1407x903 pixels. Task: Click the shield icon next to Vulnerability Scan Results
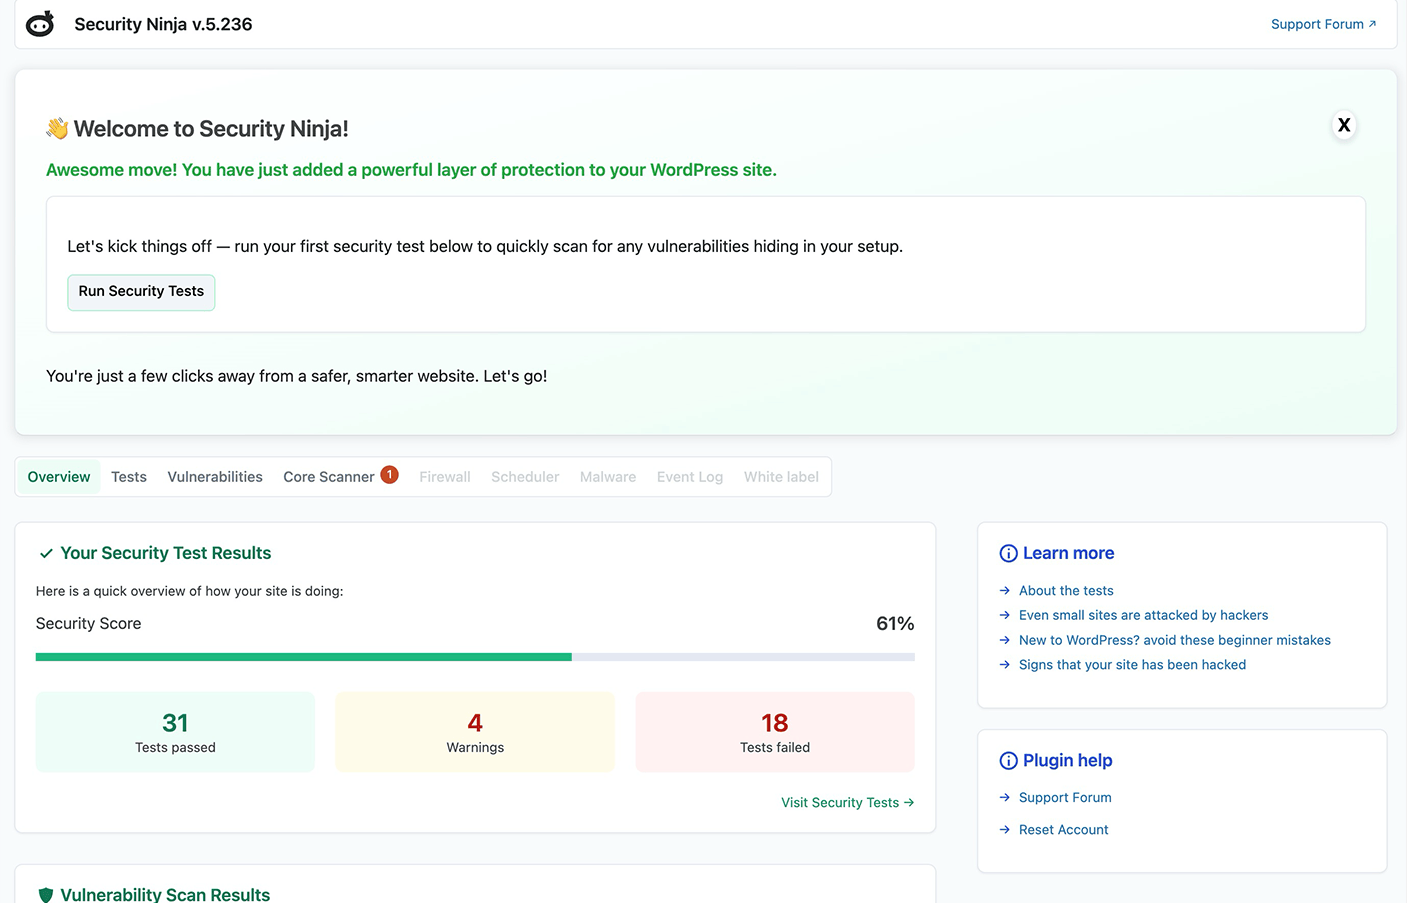pos(44,894)
